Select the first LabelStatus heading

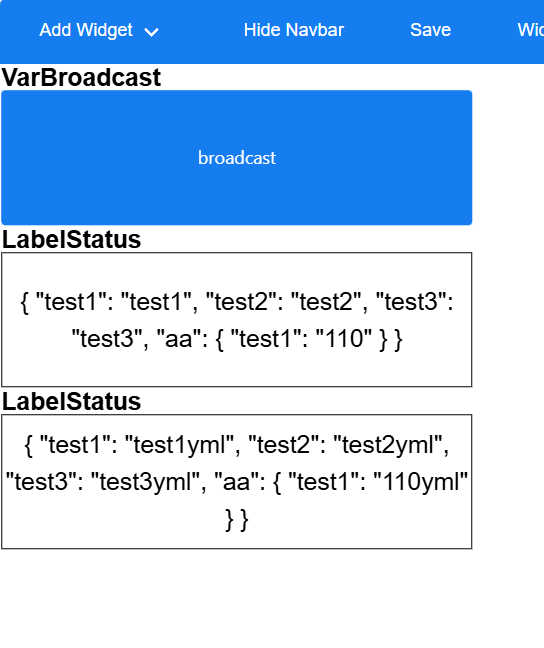[72, 239]
